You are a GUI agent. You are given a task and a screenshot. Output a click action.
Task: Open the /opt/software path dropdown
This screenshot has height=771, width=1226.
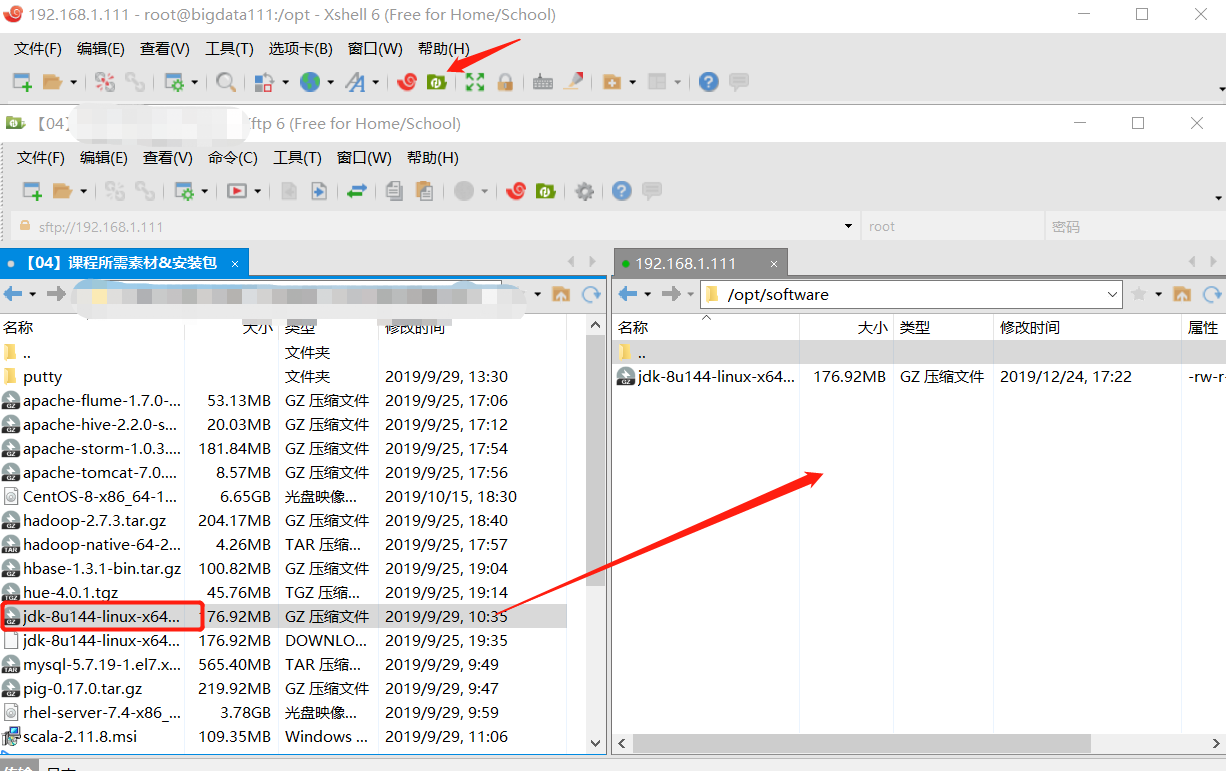click(1112, 294)
